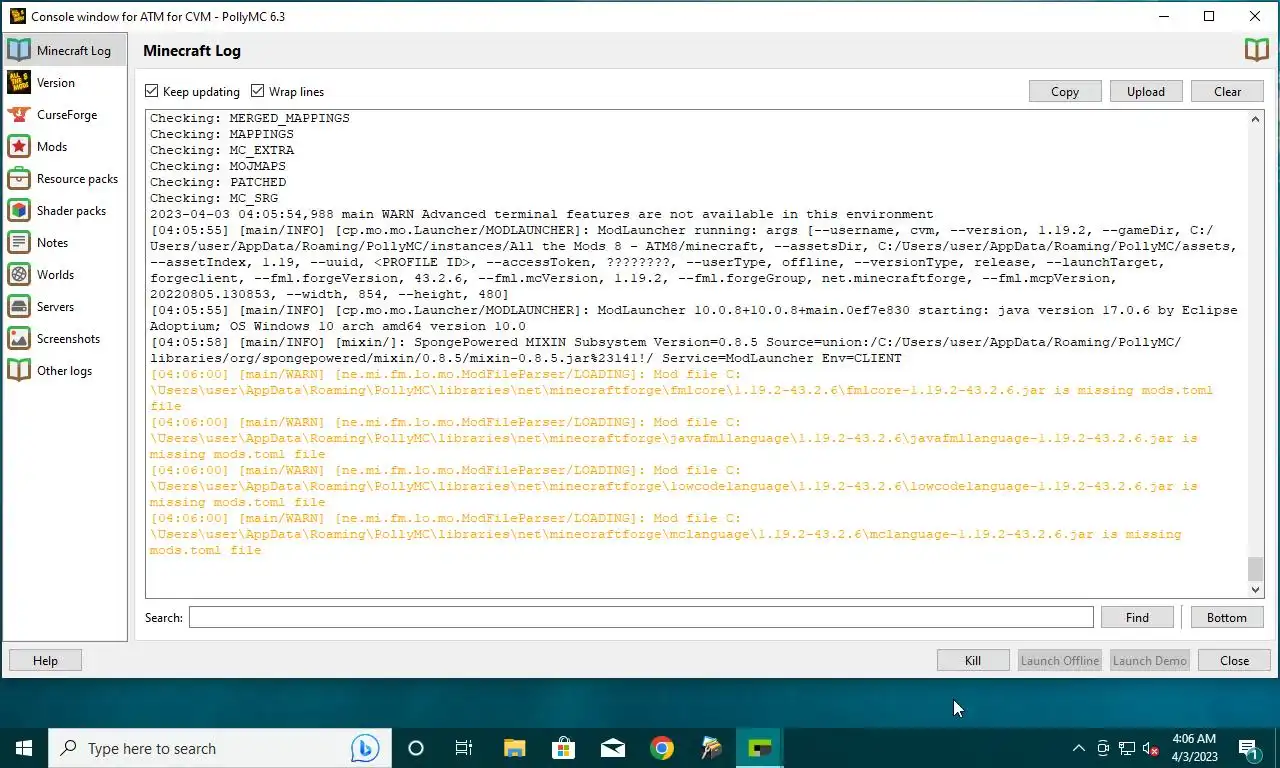Click the Find button
This screenshot has height=768, width=1280.
[x=1137, y=617]
